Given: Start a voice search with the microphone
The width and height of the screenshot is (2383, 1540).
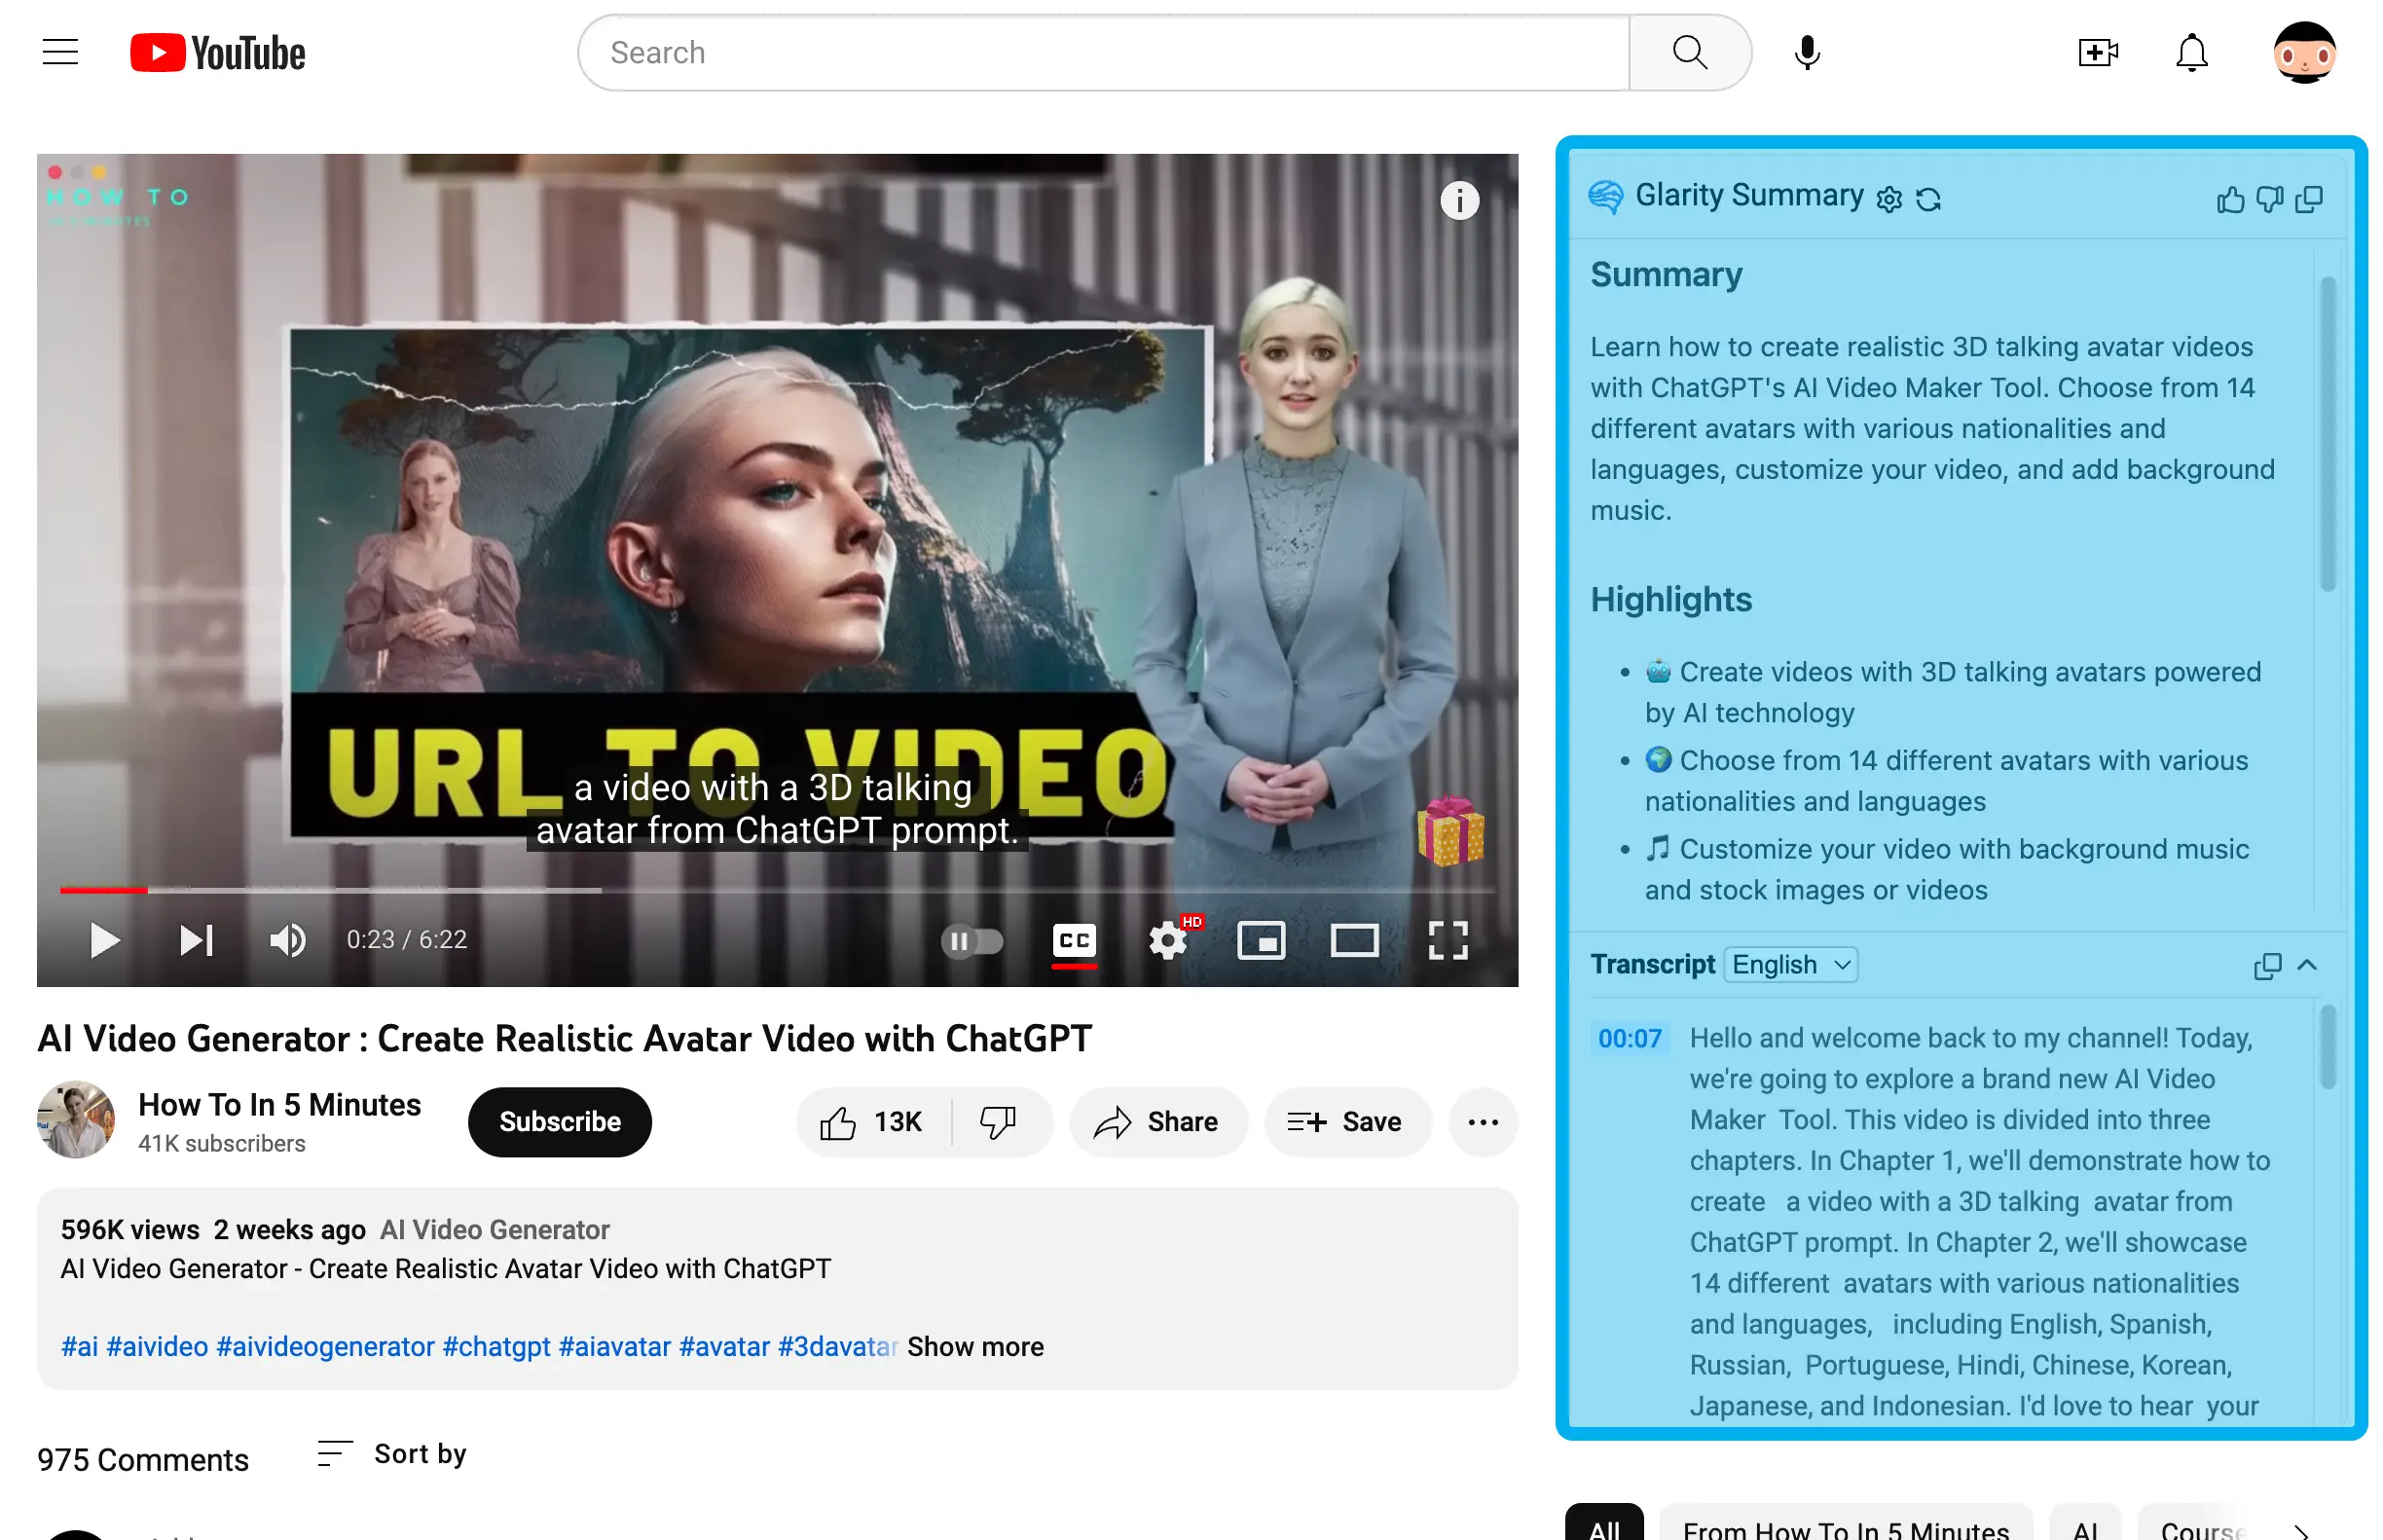Looking at the screenshot, I should pyautogui.click(x=1806, y=52).
